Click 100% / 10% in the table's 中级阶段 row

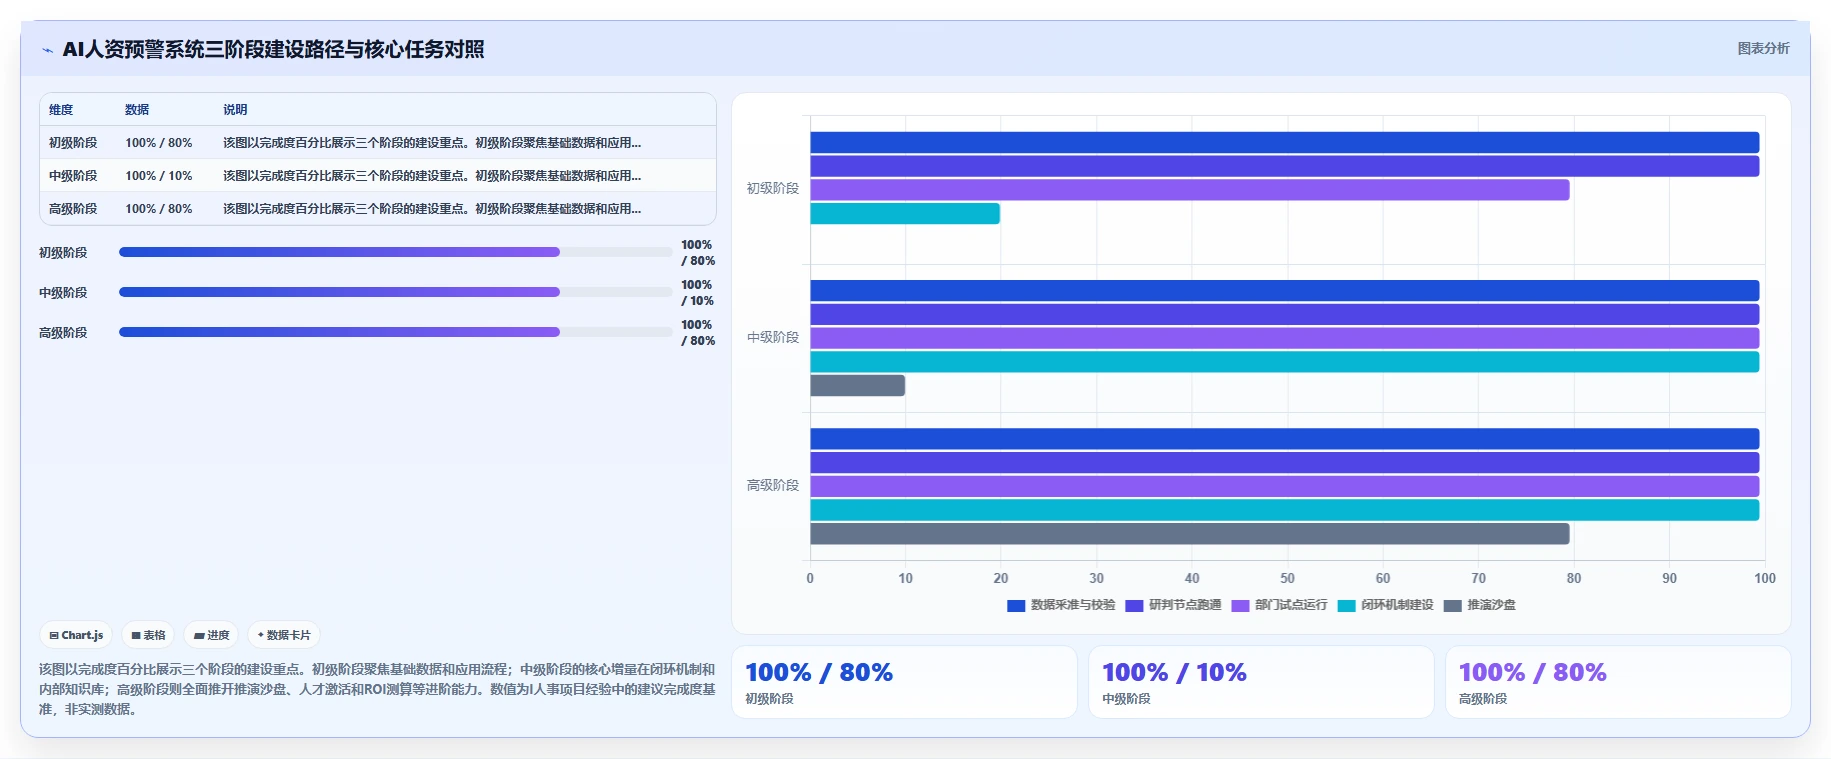[159, 176]
